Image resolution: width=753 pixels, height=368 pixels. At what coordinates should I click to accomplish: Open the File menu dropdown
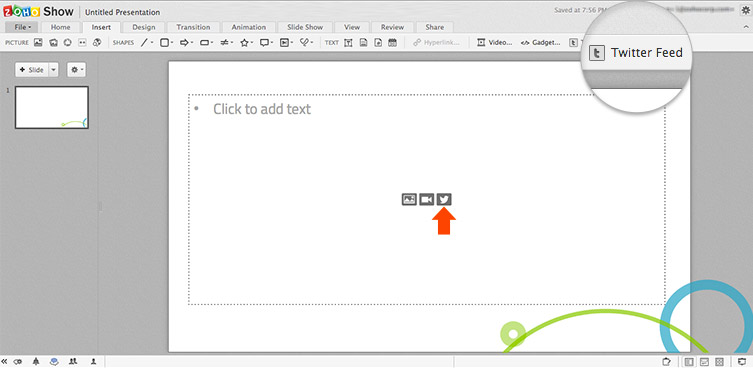click(x=22, y=27)
